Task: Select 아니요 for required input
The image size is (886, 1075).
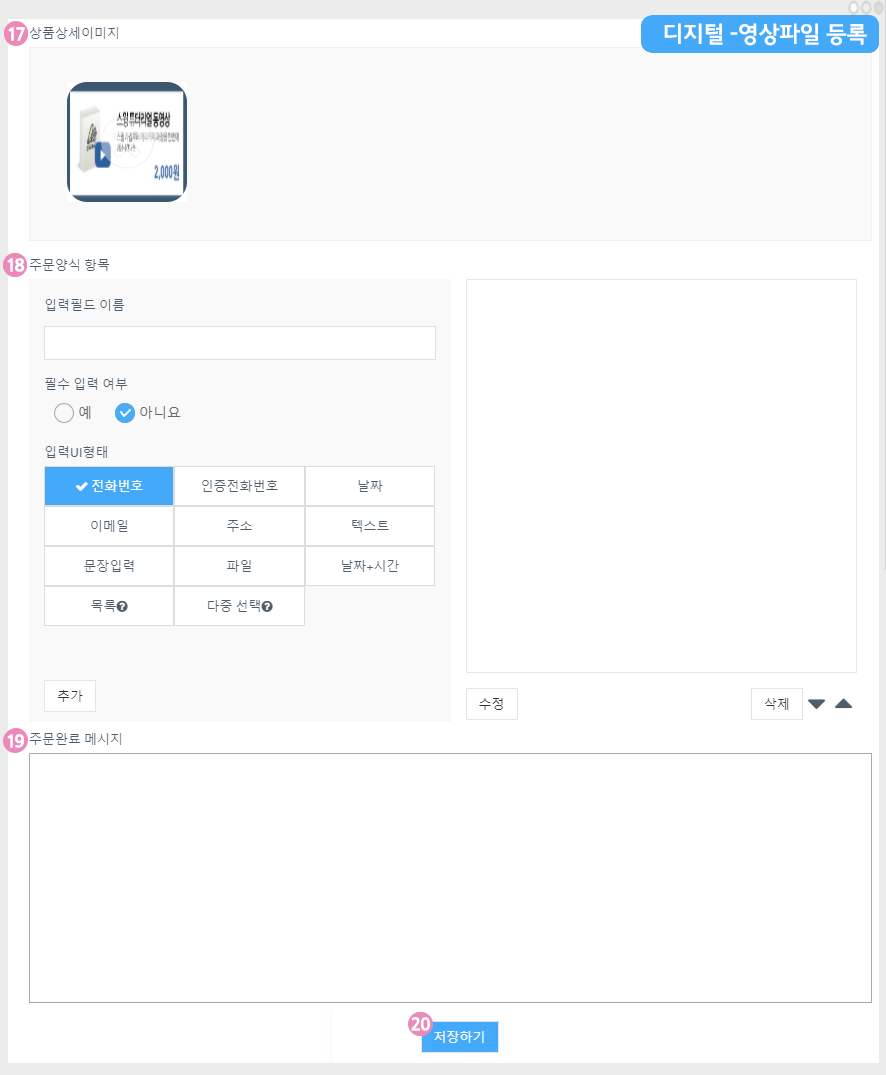Action: coord(126,412)
